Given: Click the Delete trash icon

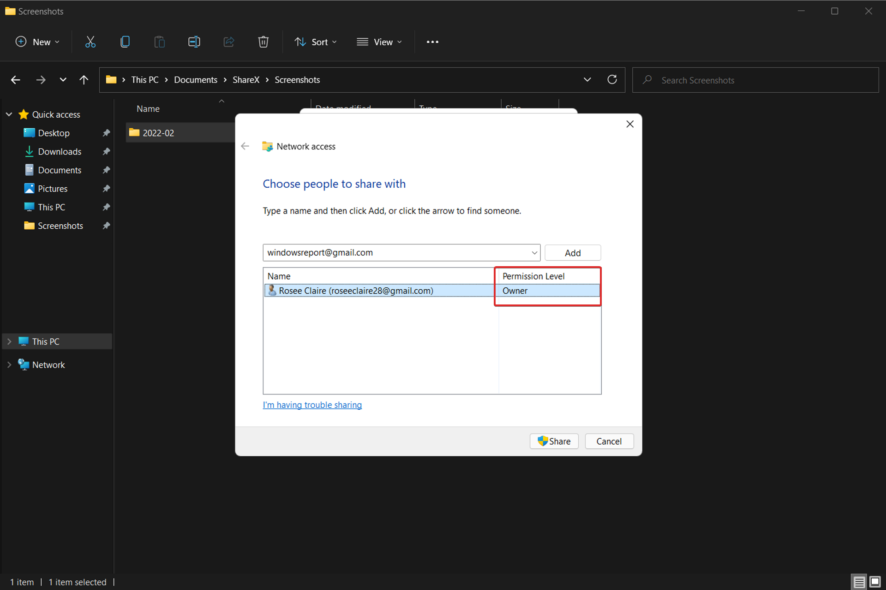Looking at the screenshot, I should [x=263, y=41].
